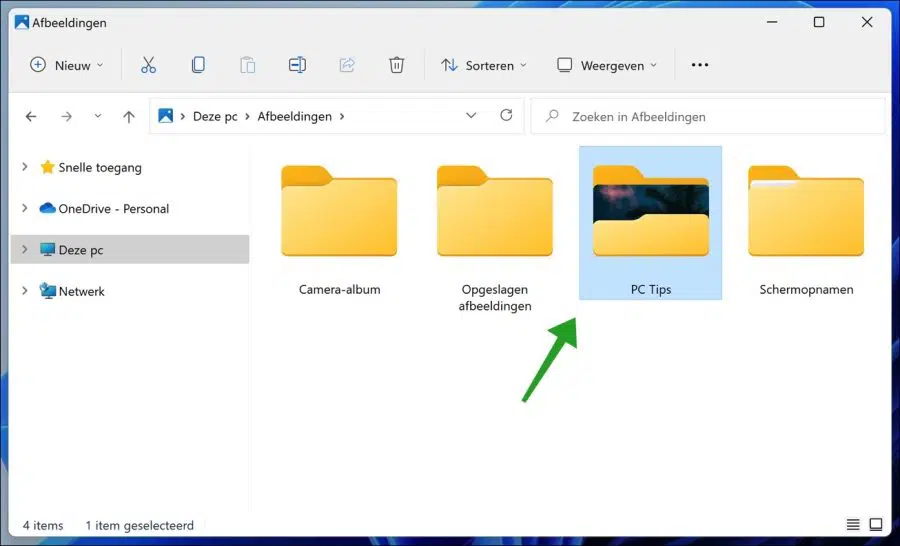Click the Afbeeldingen title bar icon
Screen dimensions: 900x546
click(22, 22)
